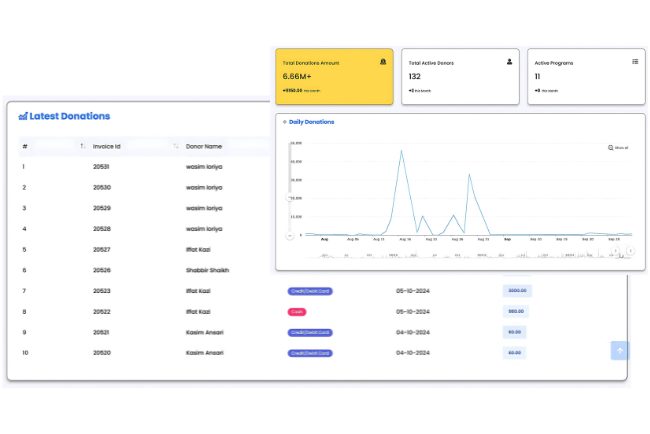Select invoice number 20529
Image resolution: width=650 pixels, height=434 pixels.
[x=102, y=208]
